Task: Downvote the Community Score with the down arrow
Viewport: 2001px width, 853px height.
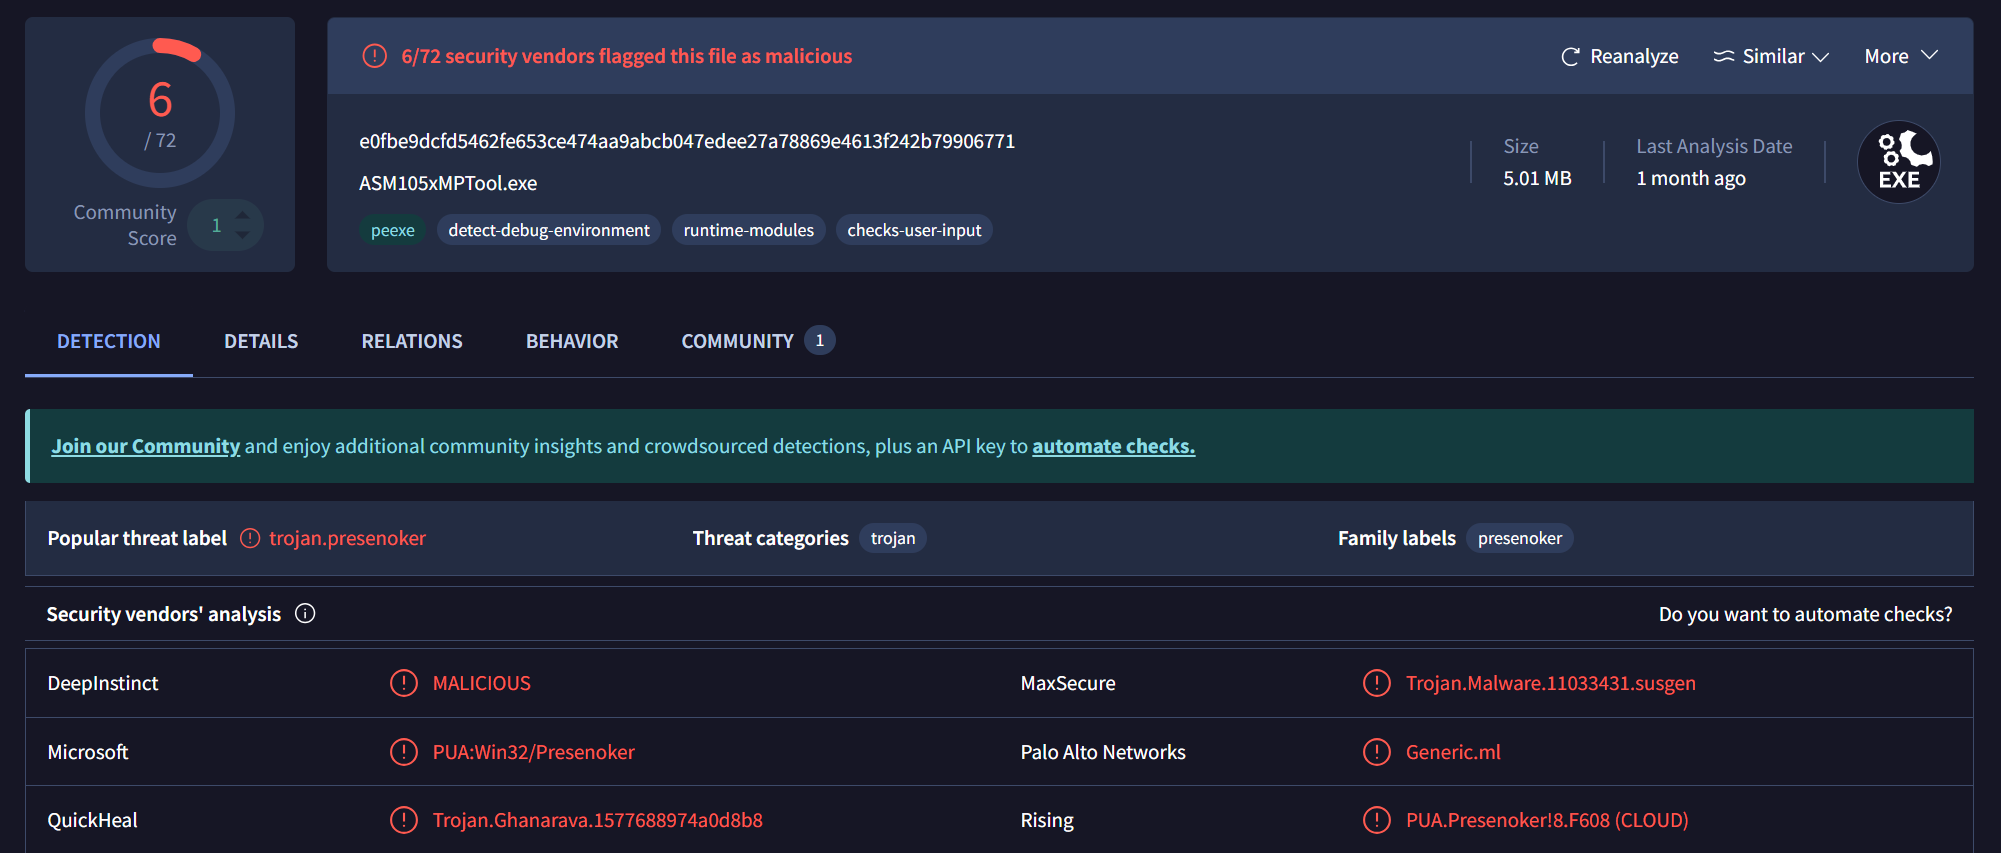Action: point(242,236)
